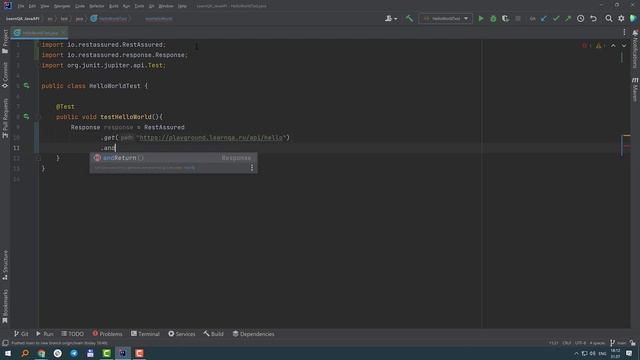Open the user account dropdown in toolbar
Screen dimensions: 640x360
(x=391, y=18)
